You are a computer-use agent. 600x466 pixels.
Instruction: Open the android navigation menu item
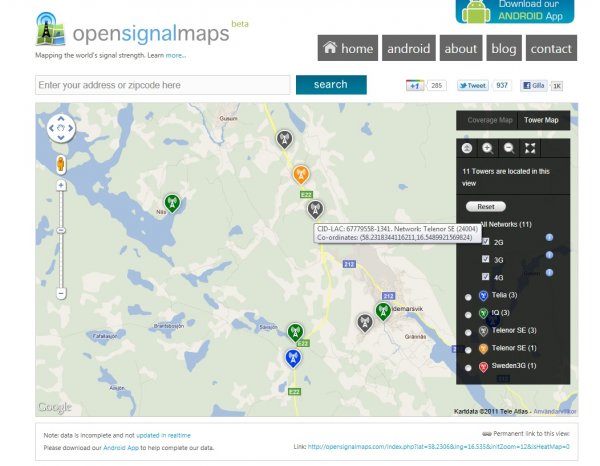click(408, 48)
